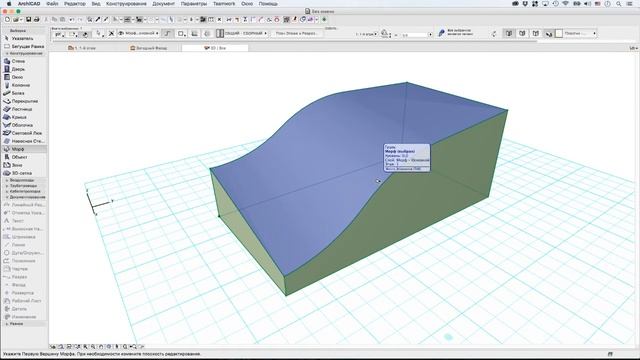Select the Навесная Стена (Curtain Wall) tool
640x360 pixels.
tap(24, 141)
